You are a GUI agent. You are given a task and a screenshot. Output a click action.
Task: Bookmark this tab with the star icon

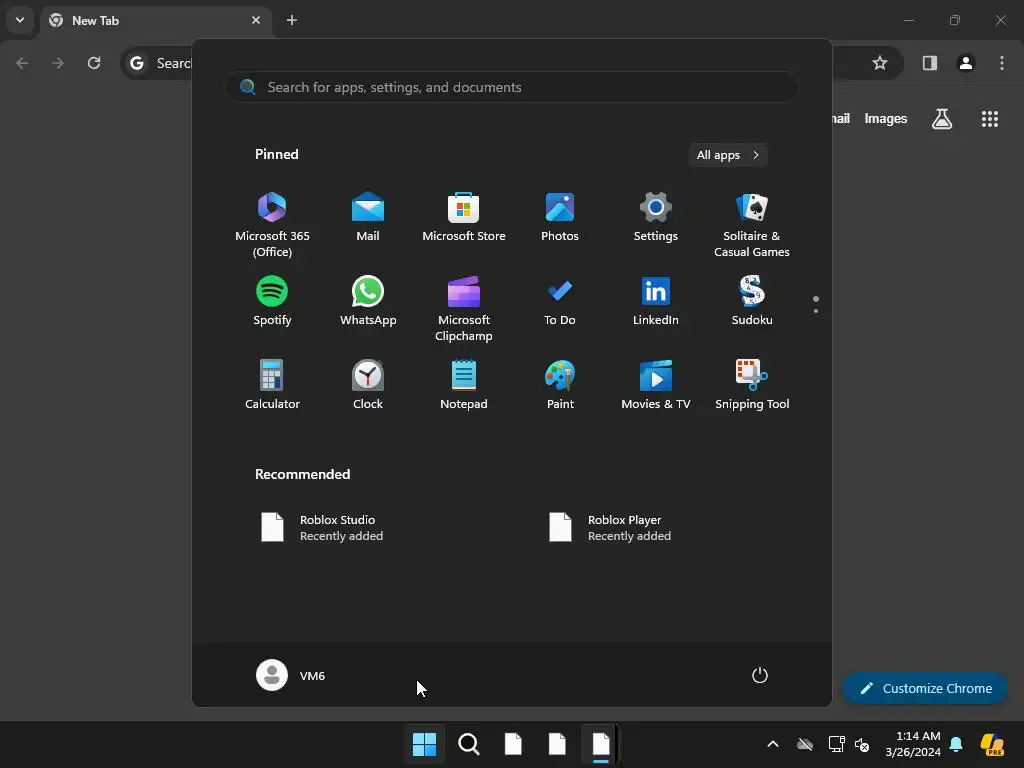click(880, 63)
